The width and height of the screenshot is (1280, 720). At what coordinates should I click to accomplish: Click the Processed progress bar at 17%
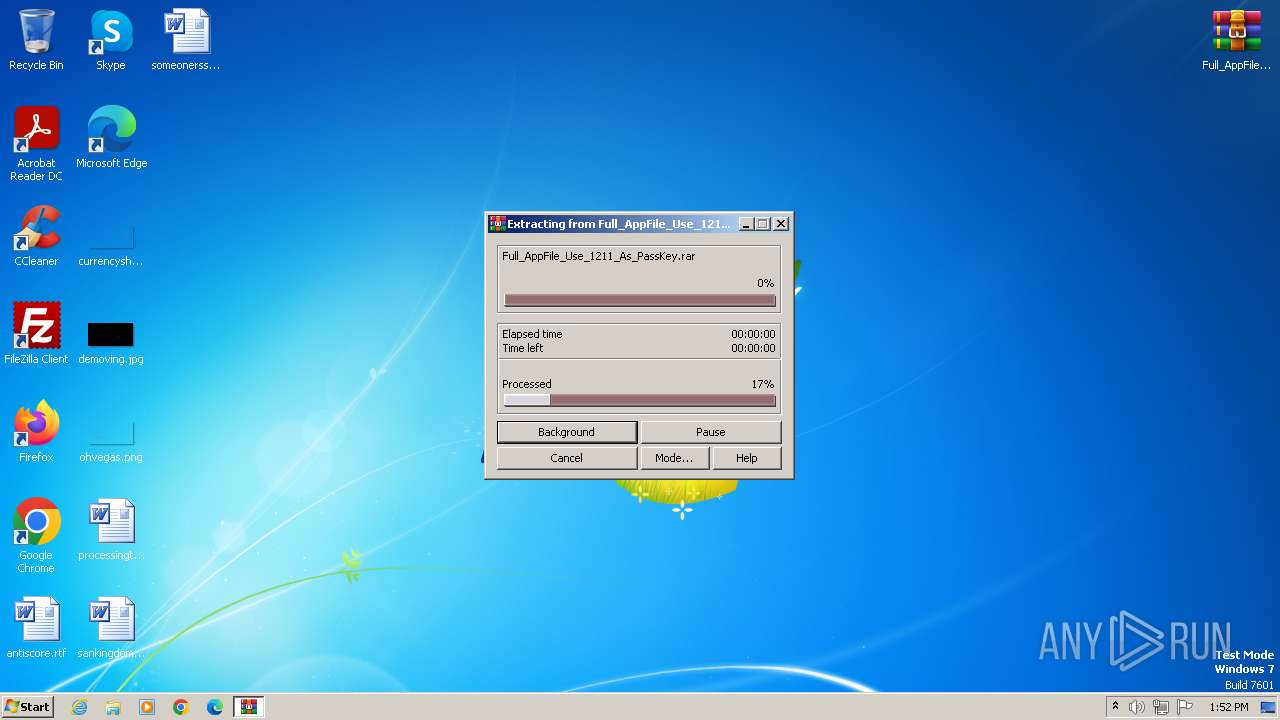[640, 400]
